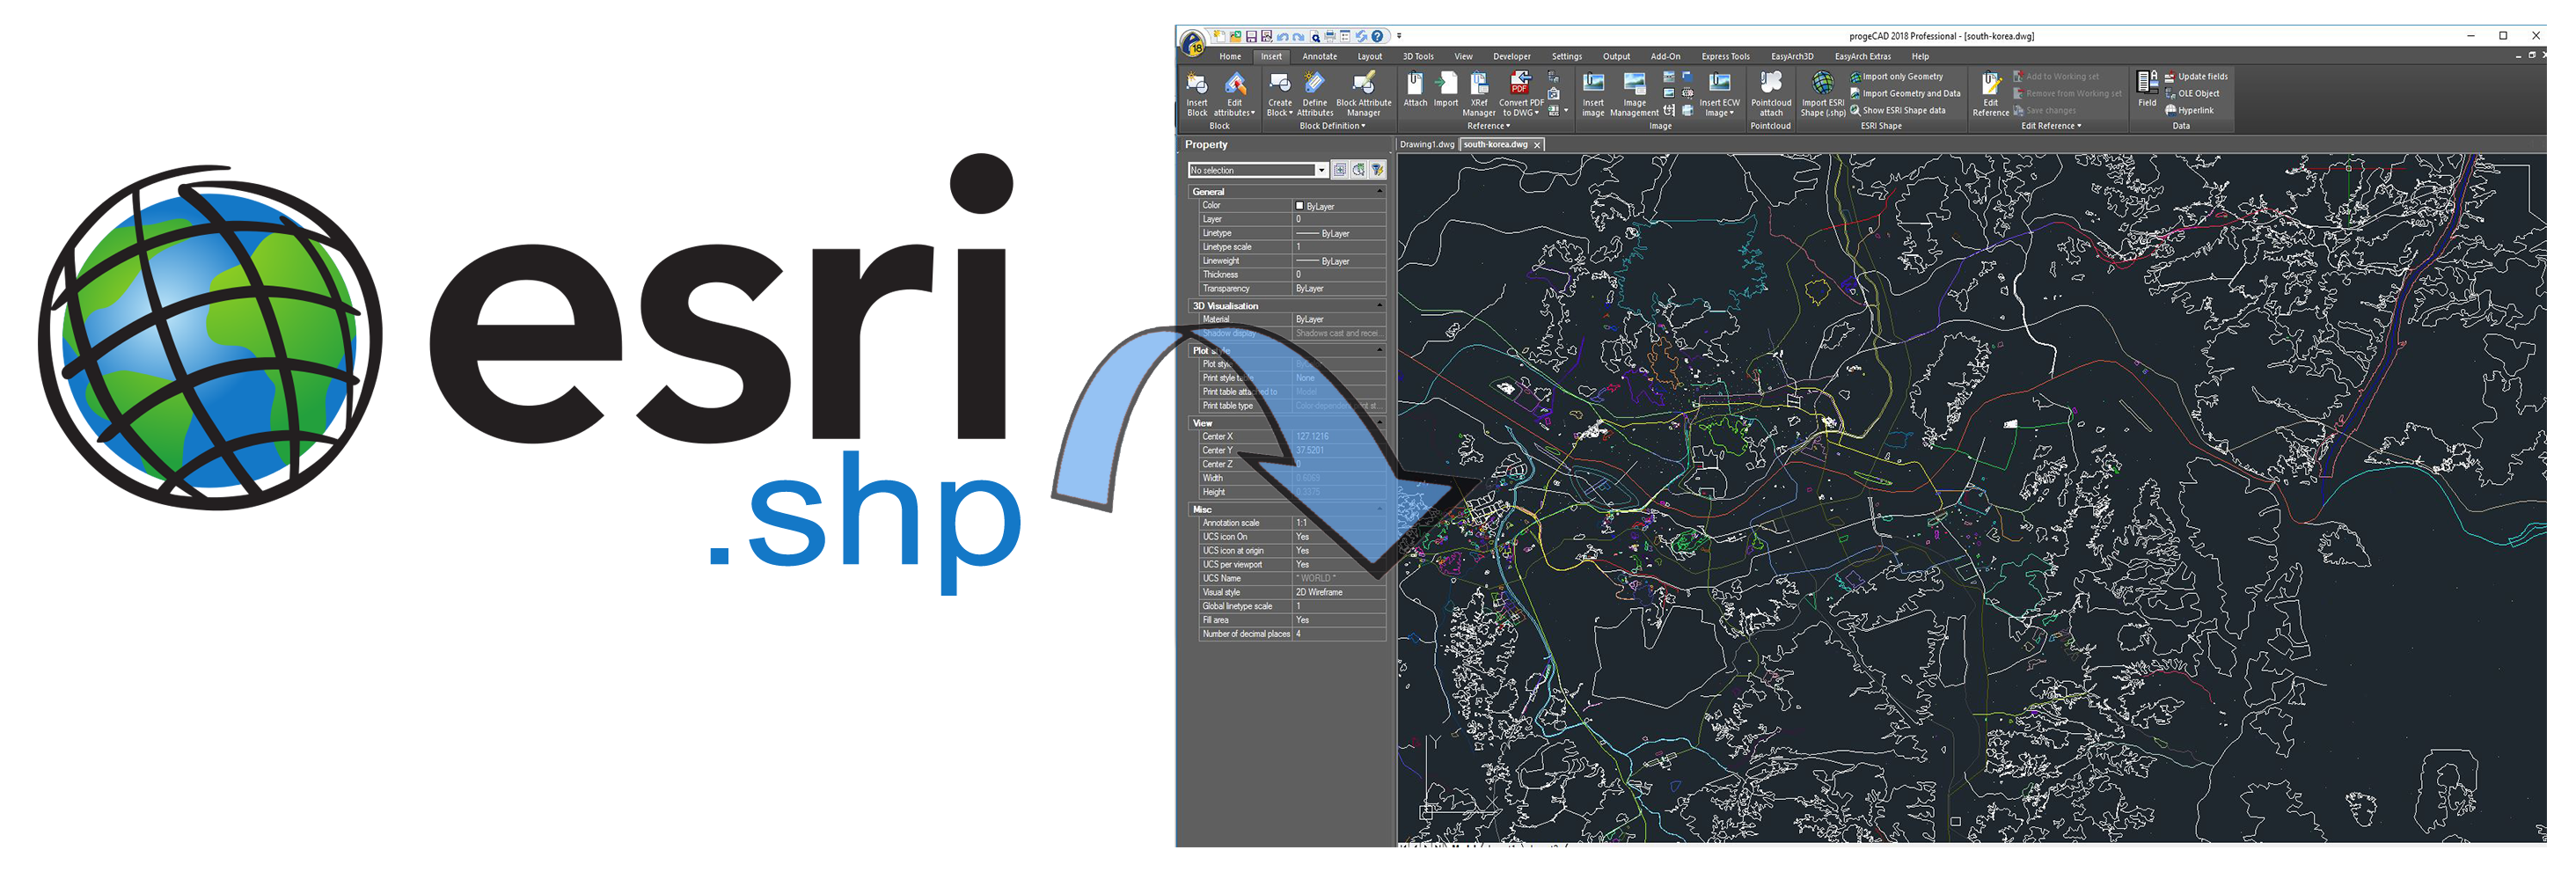Collapse the General property section
2576x872 pixels.
1380,191
